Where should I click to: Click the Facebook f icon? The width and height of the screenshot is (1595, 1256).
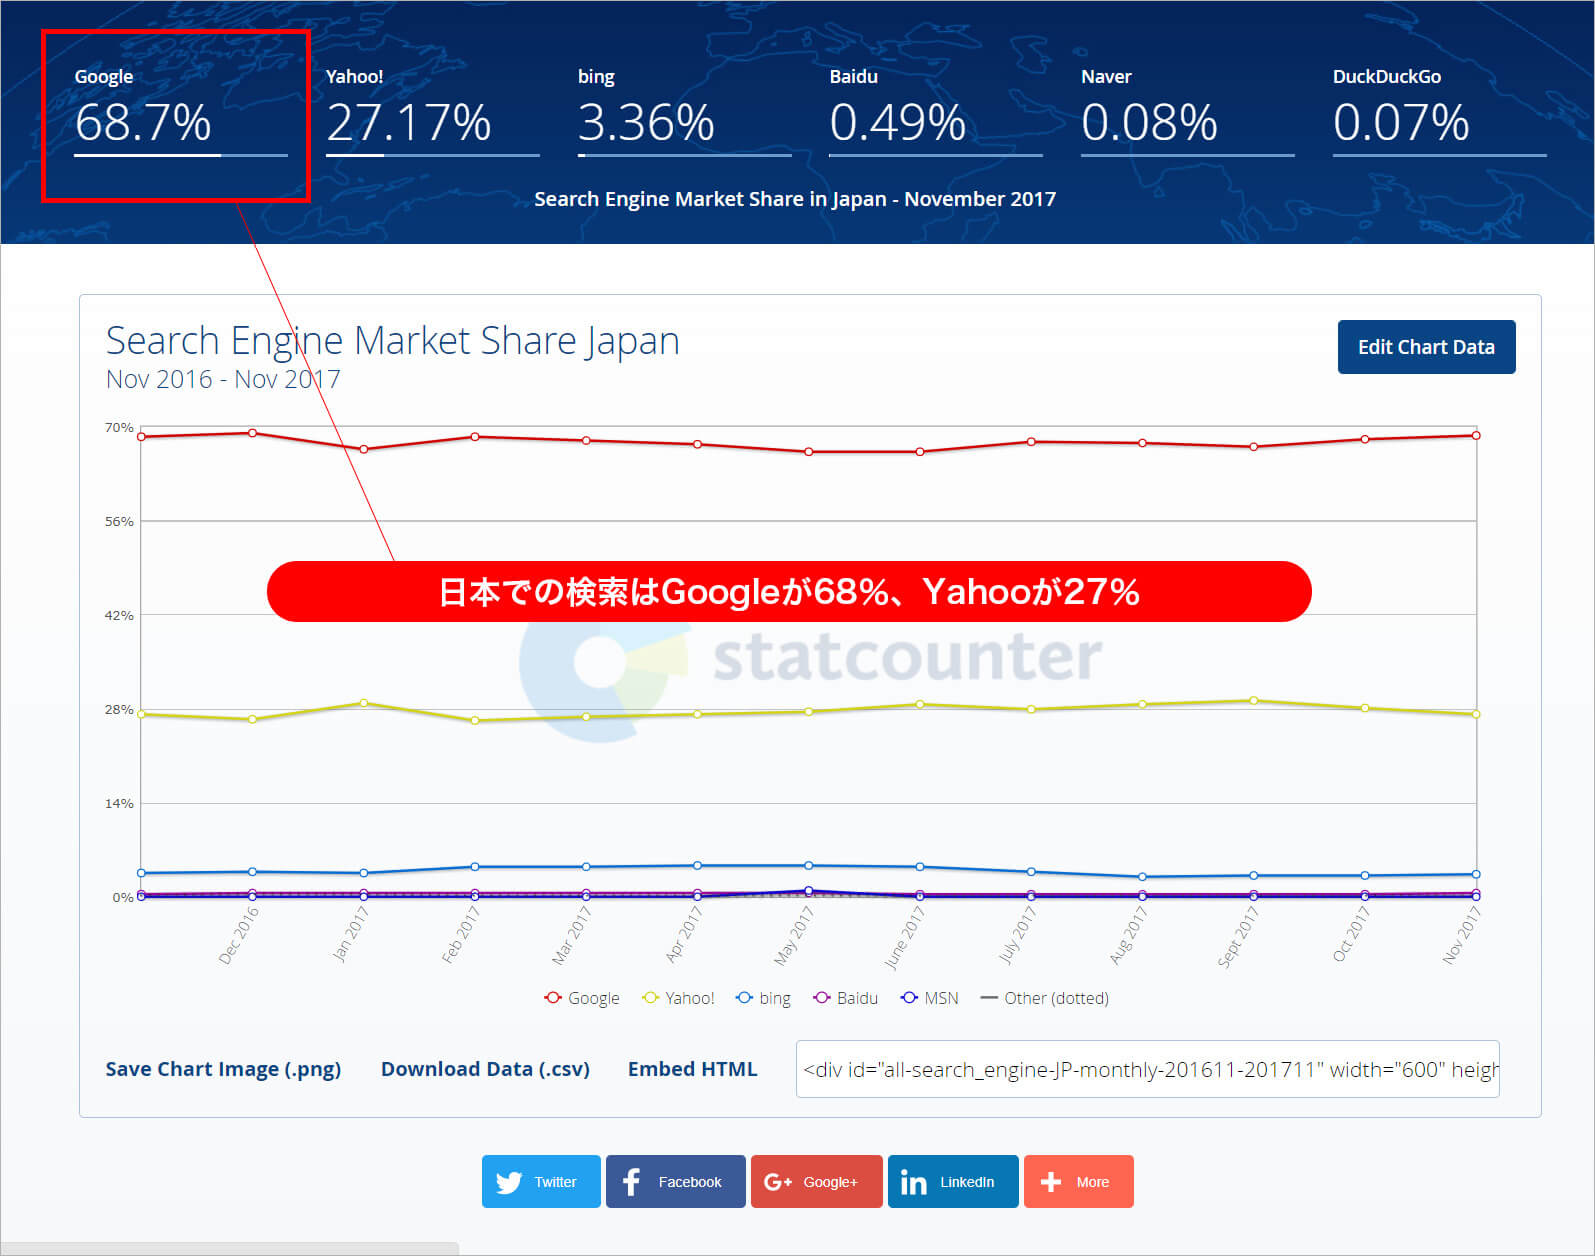(631, 1182)
